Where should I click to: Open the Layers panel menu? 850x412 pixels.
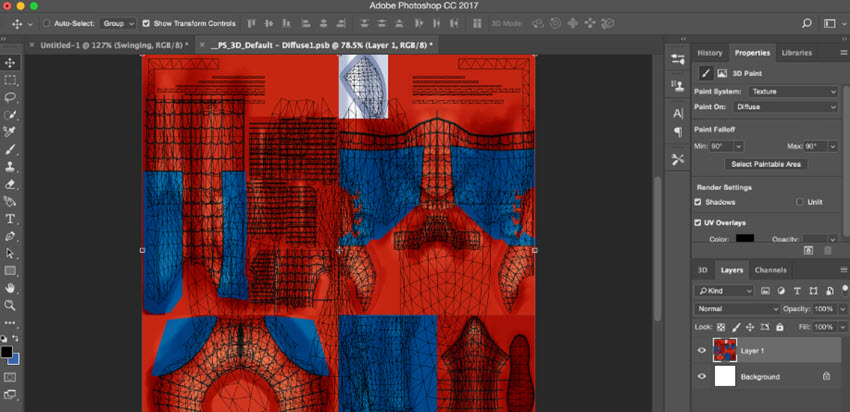pos(843,270)
